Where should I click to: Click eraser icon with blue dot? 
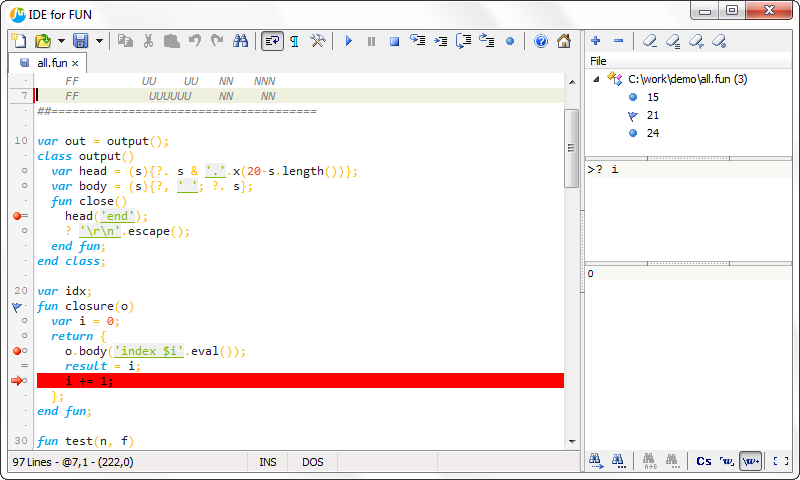pos(719,41)
